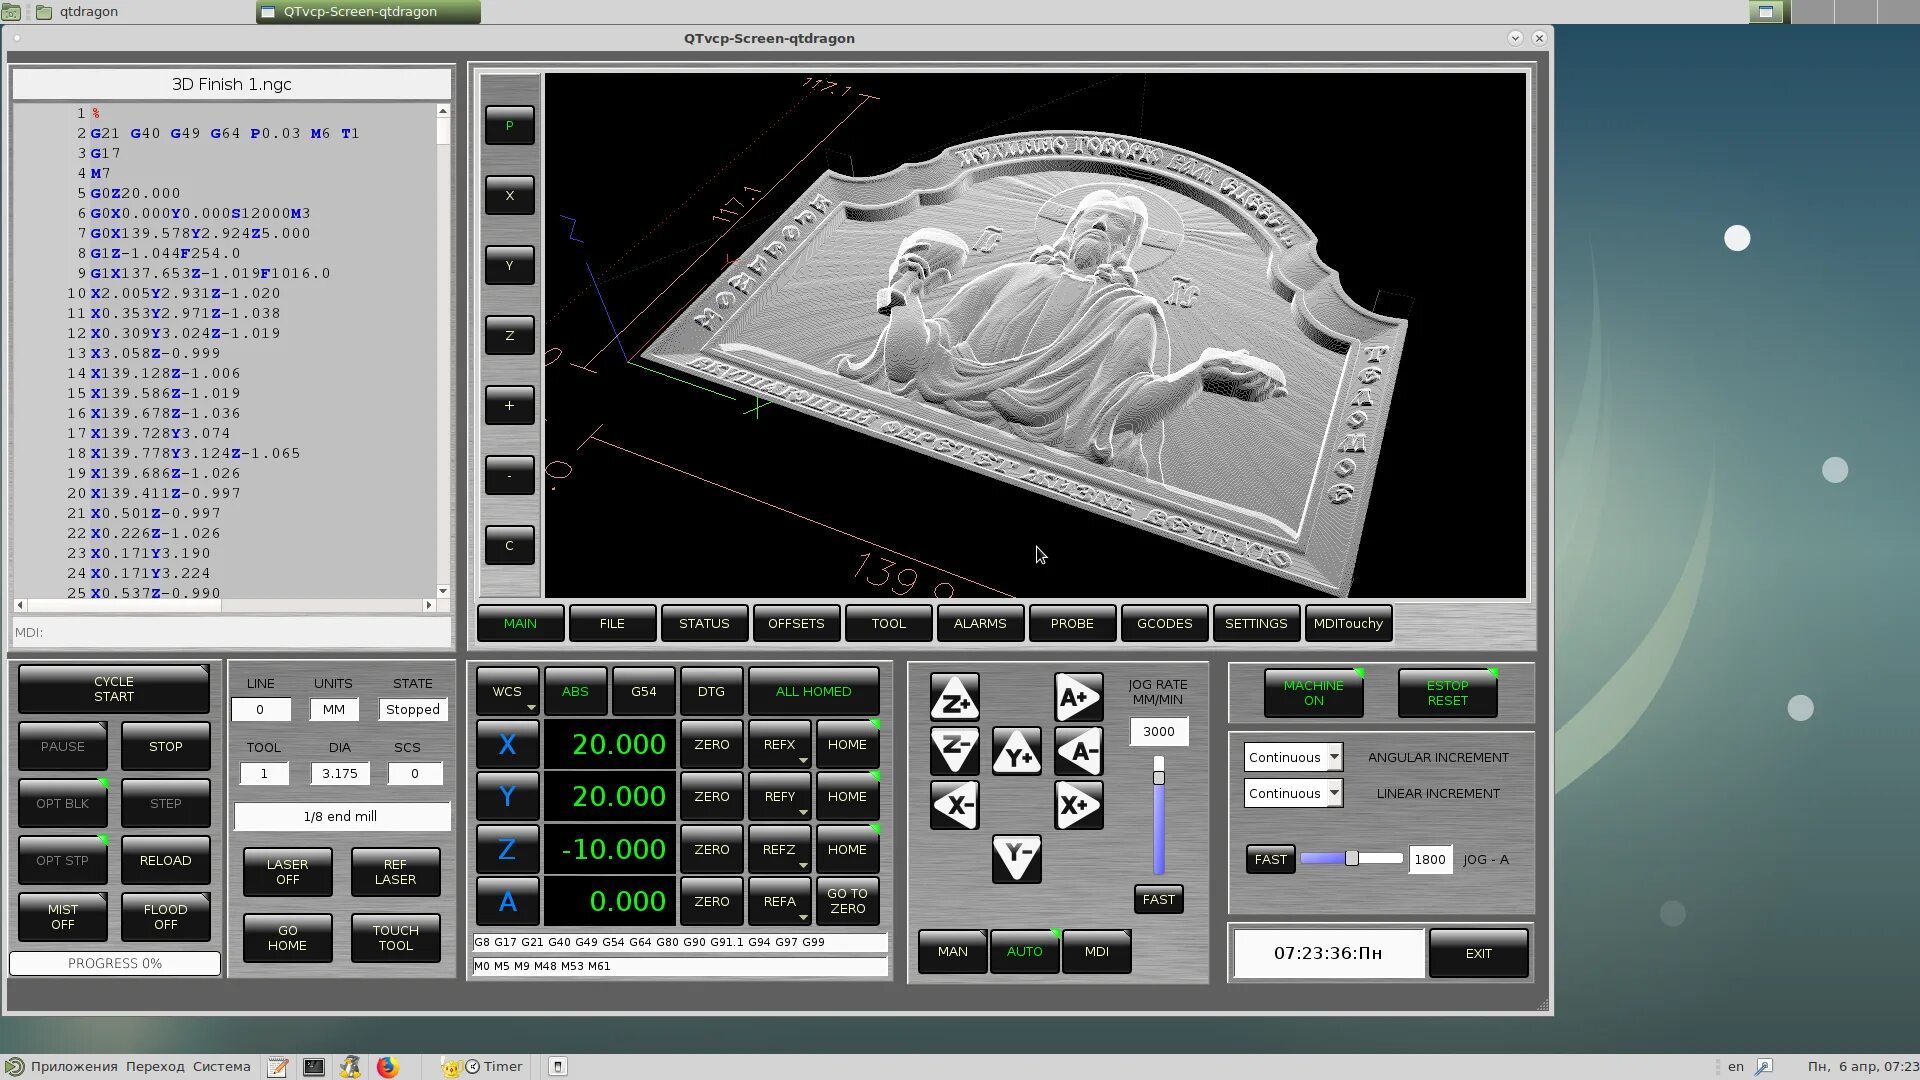Click CYCLE START
Viewport: 1920px width, 1080px height.
[x=114, y=690]
